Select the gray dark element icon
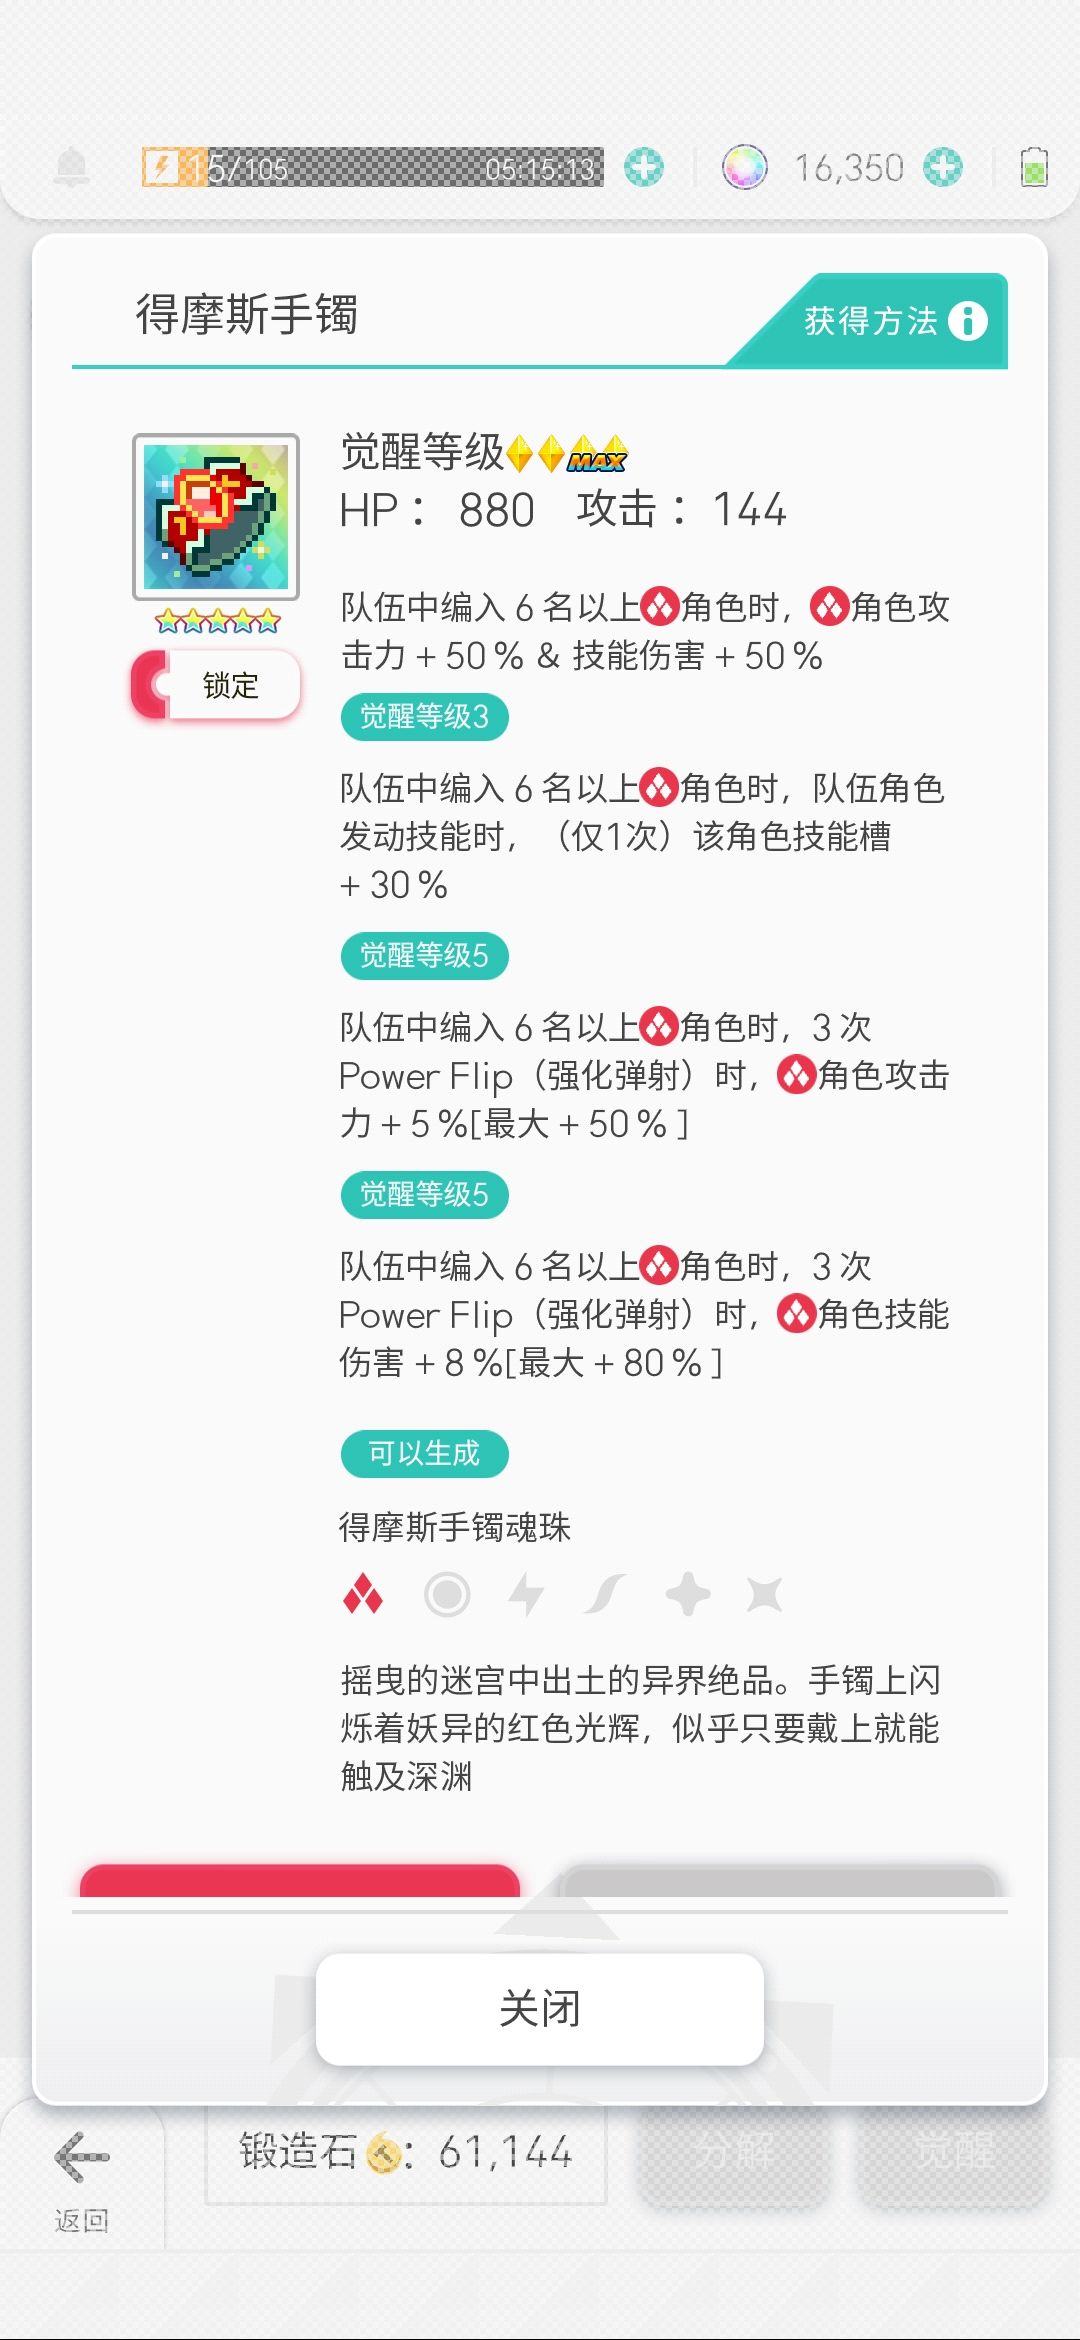This screenshot has width=1080, height=2340. click(x=765, y=1595)
